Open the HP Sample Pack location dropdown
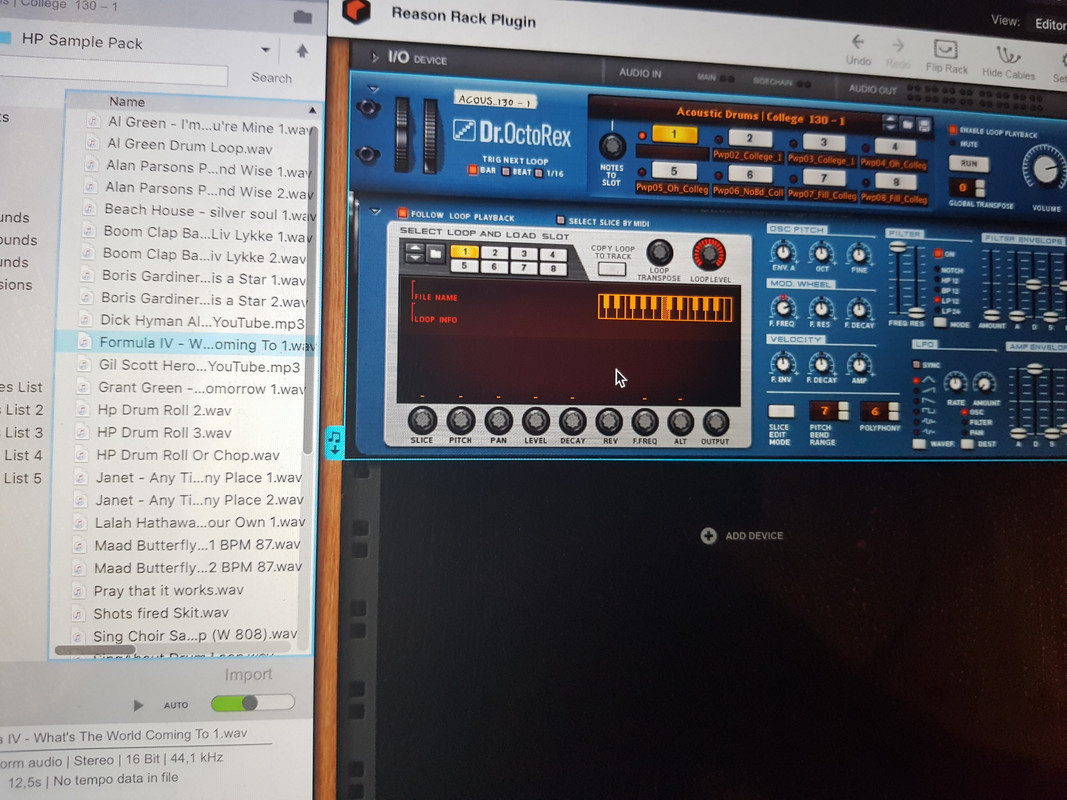Screen dimensions: 1067x800 tap(265, 49)
